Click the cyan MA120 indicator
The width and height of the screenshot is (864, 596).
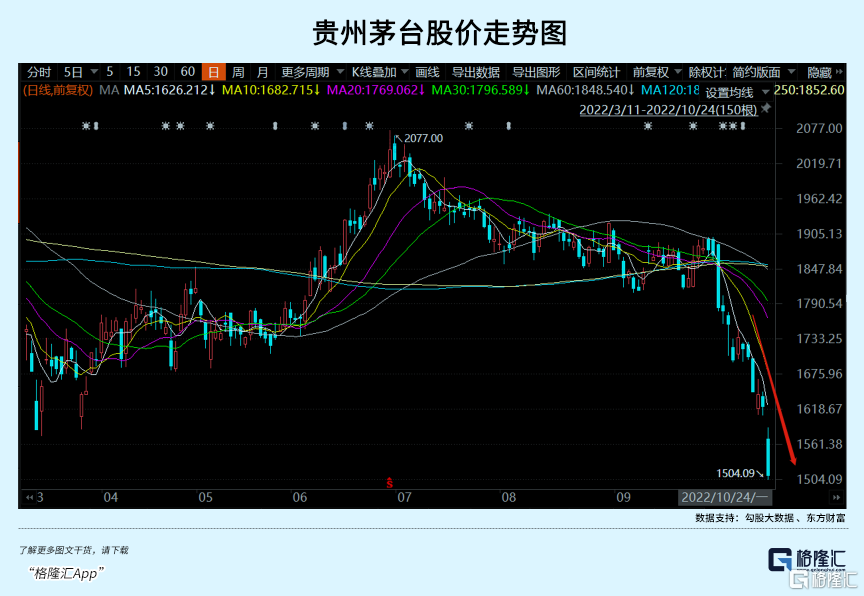[670, 90]
